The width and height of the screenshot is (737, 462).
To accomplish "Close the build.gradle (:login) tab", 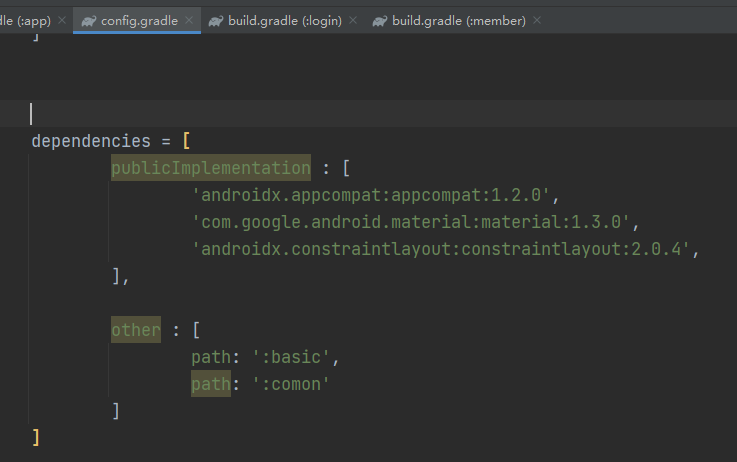I will pyautogui.click(x=353, y=20).
